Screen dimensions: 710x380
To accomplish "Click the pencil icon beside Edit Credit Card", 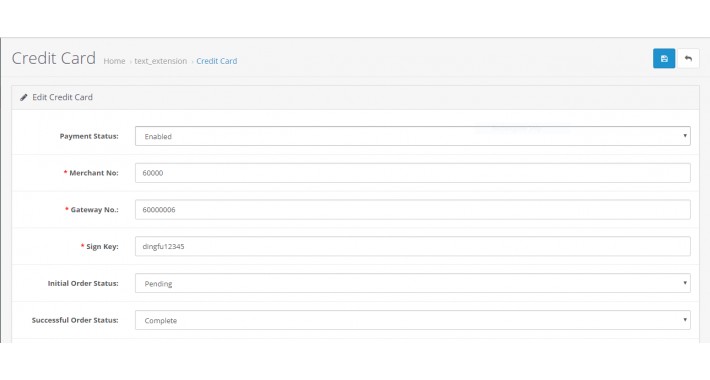I will point(24,97).
